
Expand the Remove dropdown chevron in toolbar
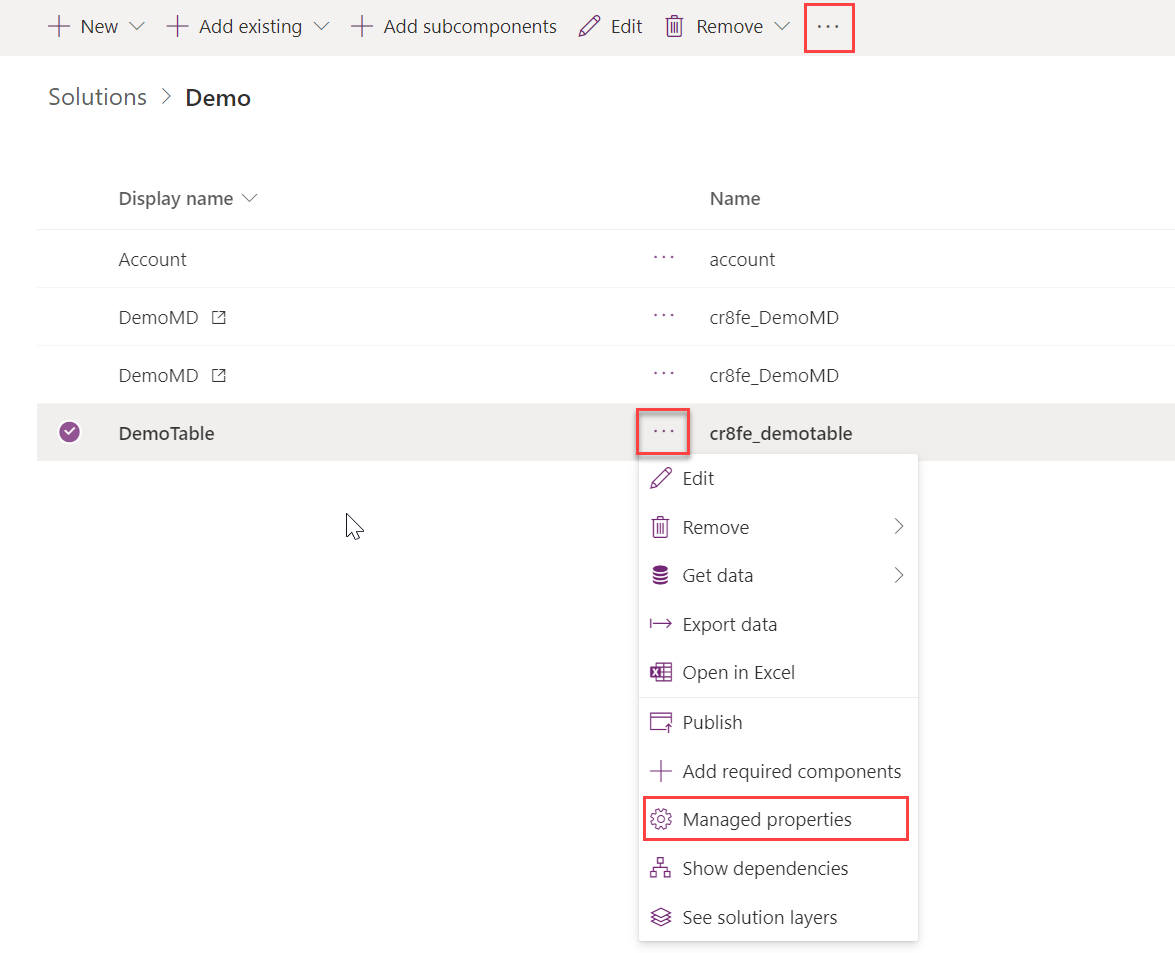click(x=782, y=26)
